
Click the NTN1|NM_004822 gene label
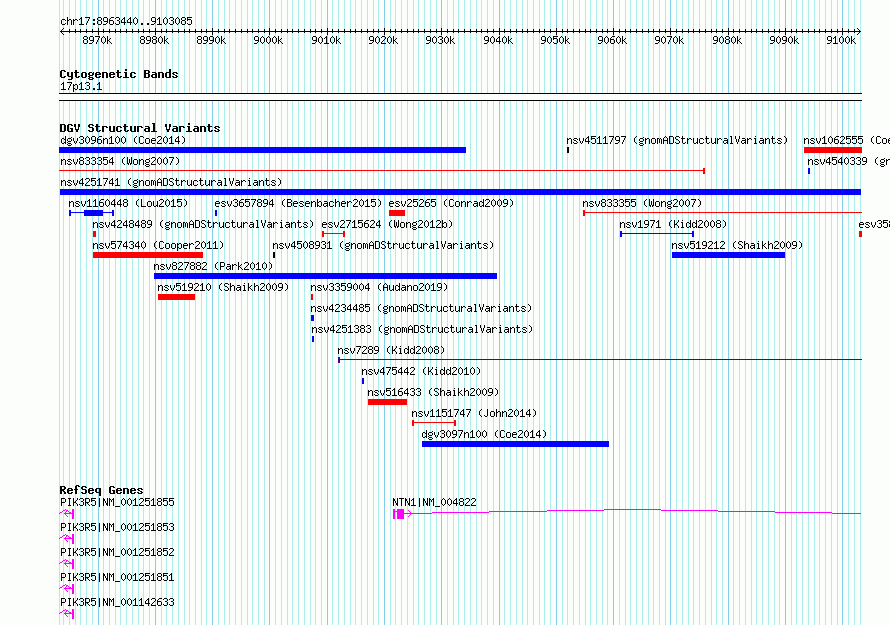[x=434, y=502]
